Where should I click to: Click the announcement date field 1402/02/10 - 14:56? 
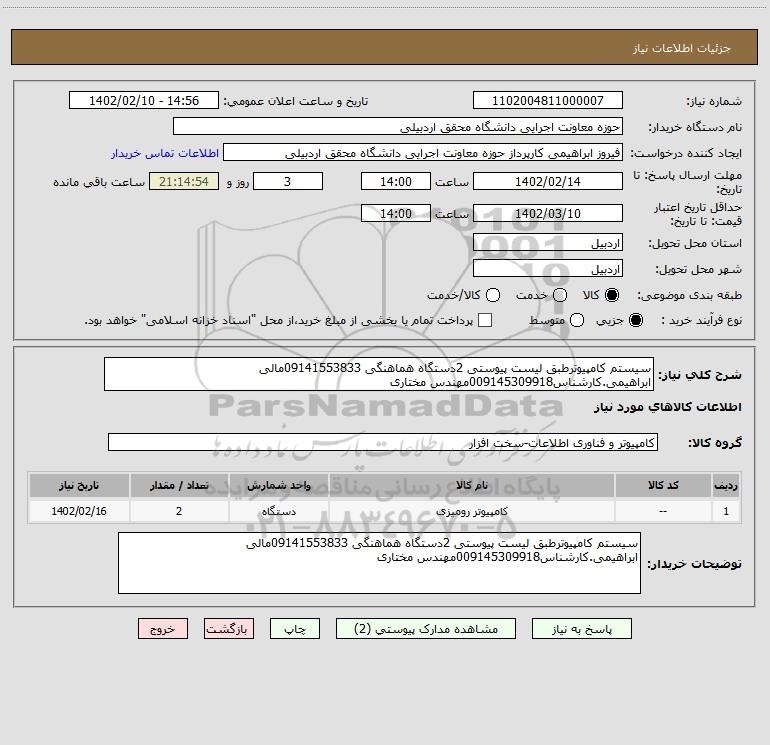tap(144, 100)
